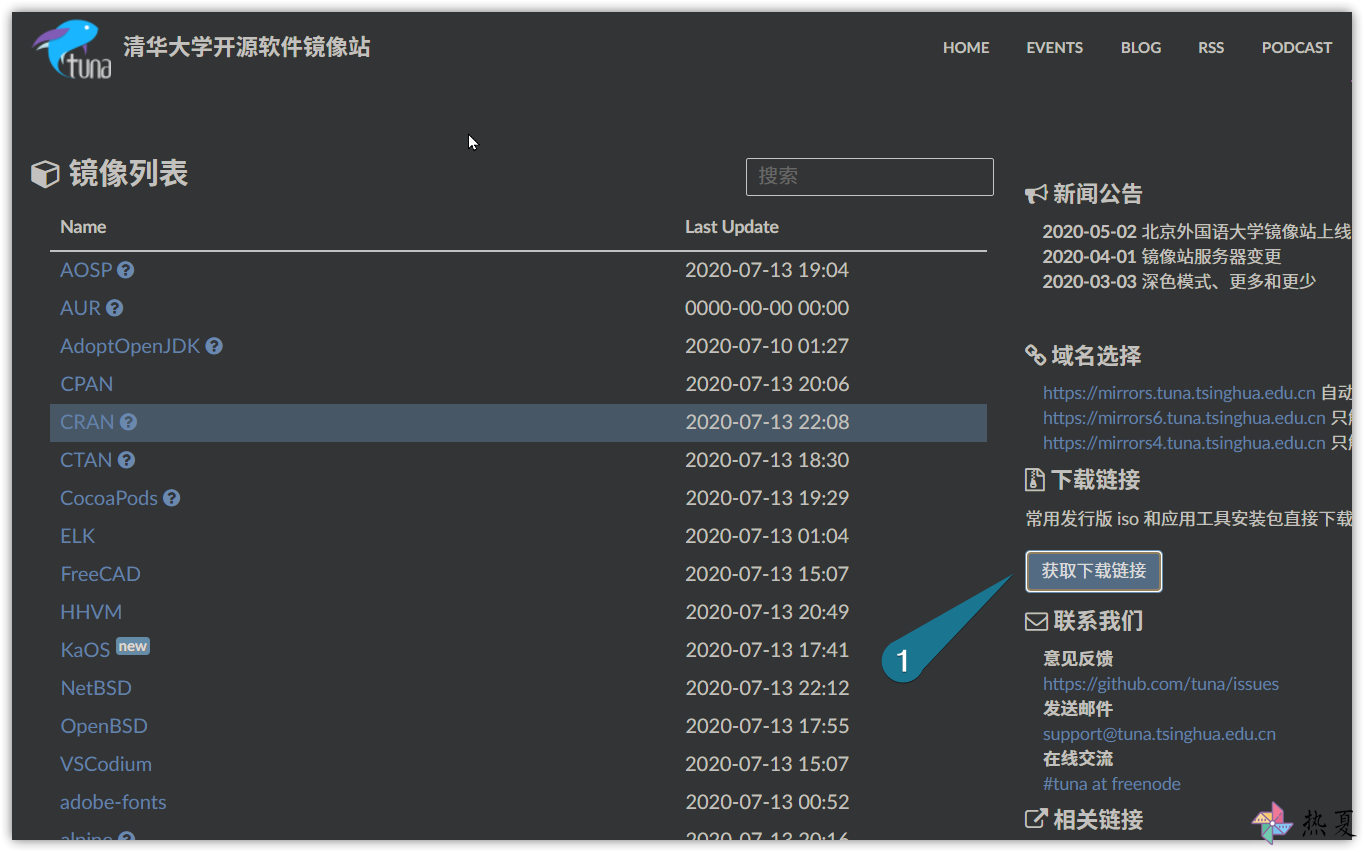This screenshot has height=852, width=1364.
Task: Click AdoptOpenJDK's timestamp 2020-07-10 01:27
Action: pos(767,346)
